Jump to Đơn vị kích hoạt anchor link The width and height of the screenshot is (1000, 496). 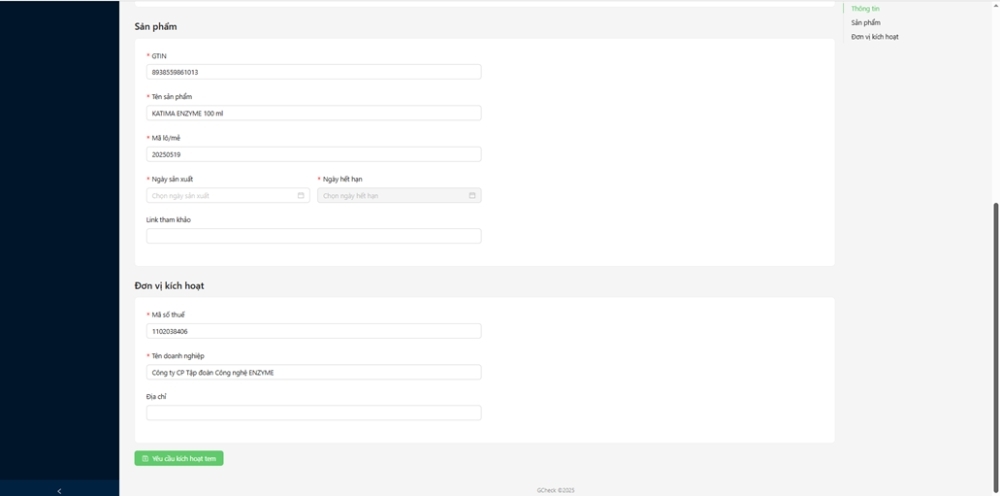[874, 37]
